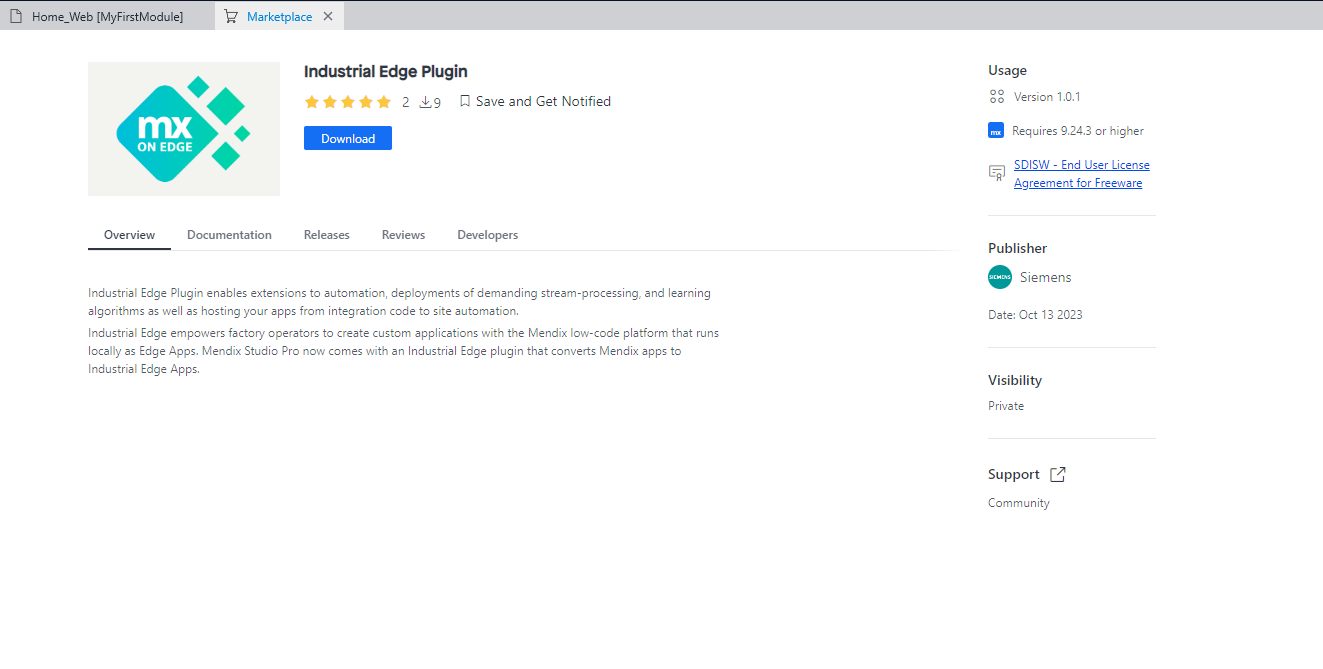Viewport: 1323px width, 669px height.
Task: Click the bookmark icon beside Save and Get Notified
Action: [x=465, y=101]
